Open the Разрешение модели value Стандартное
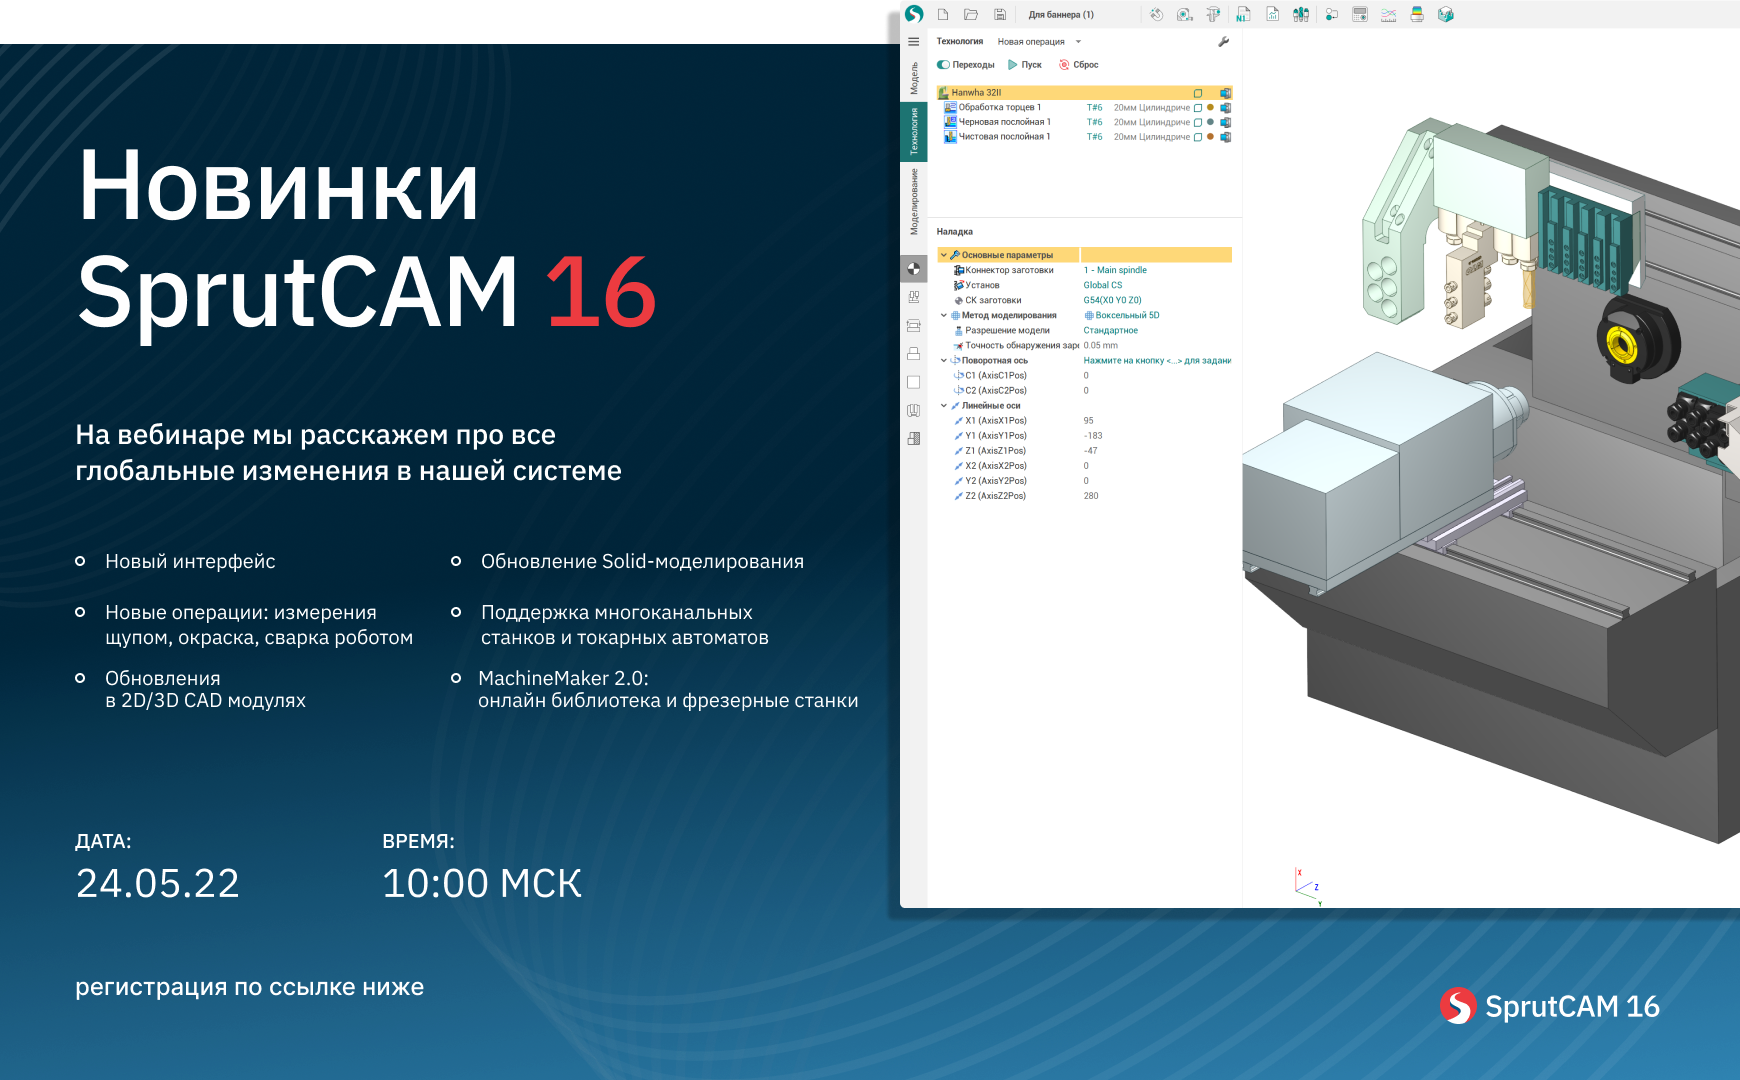The height and width of the screenshot is (1080, 1740). click(1111, 330)
